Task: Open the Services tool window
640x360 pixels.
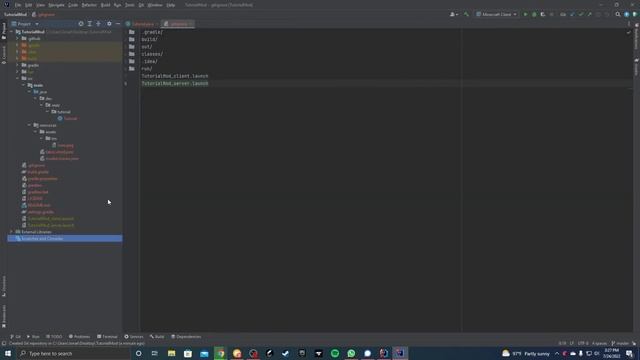Action: [133, 336]
